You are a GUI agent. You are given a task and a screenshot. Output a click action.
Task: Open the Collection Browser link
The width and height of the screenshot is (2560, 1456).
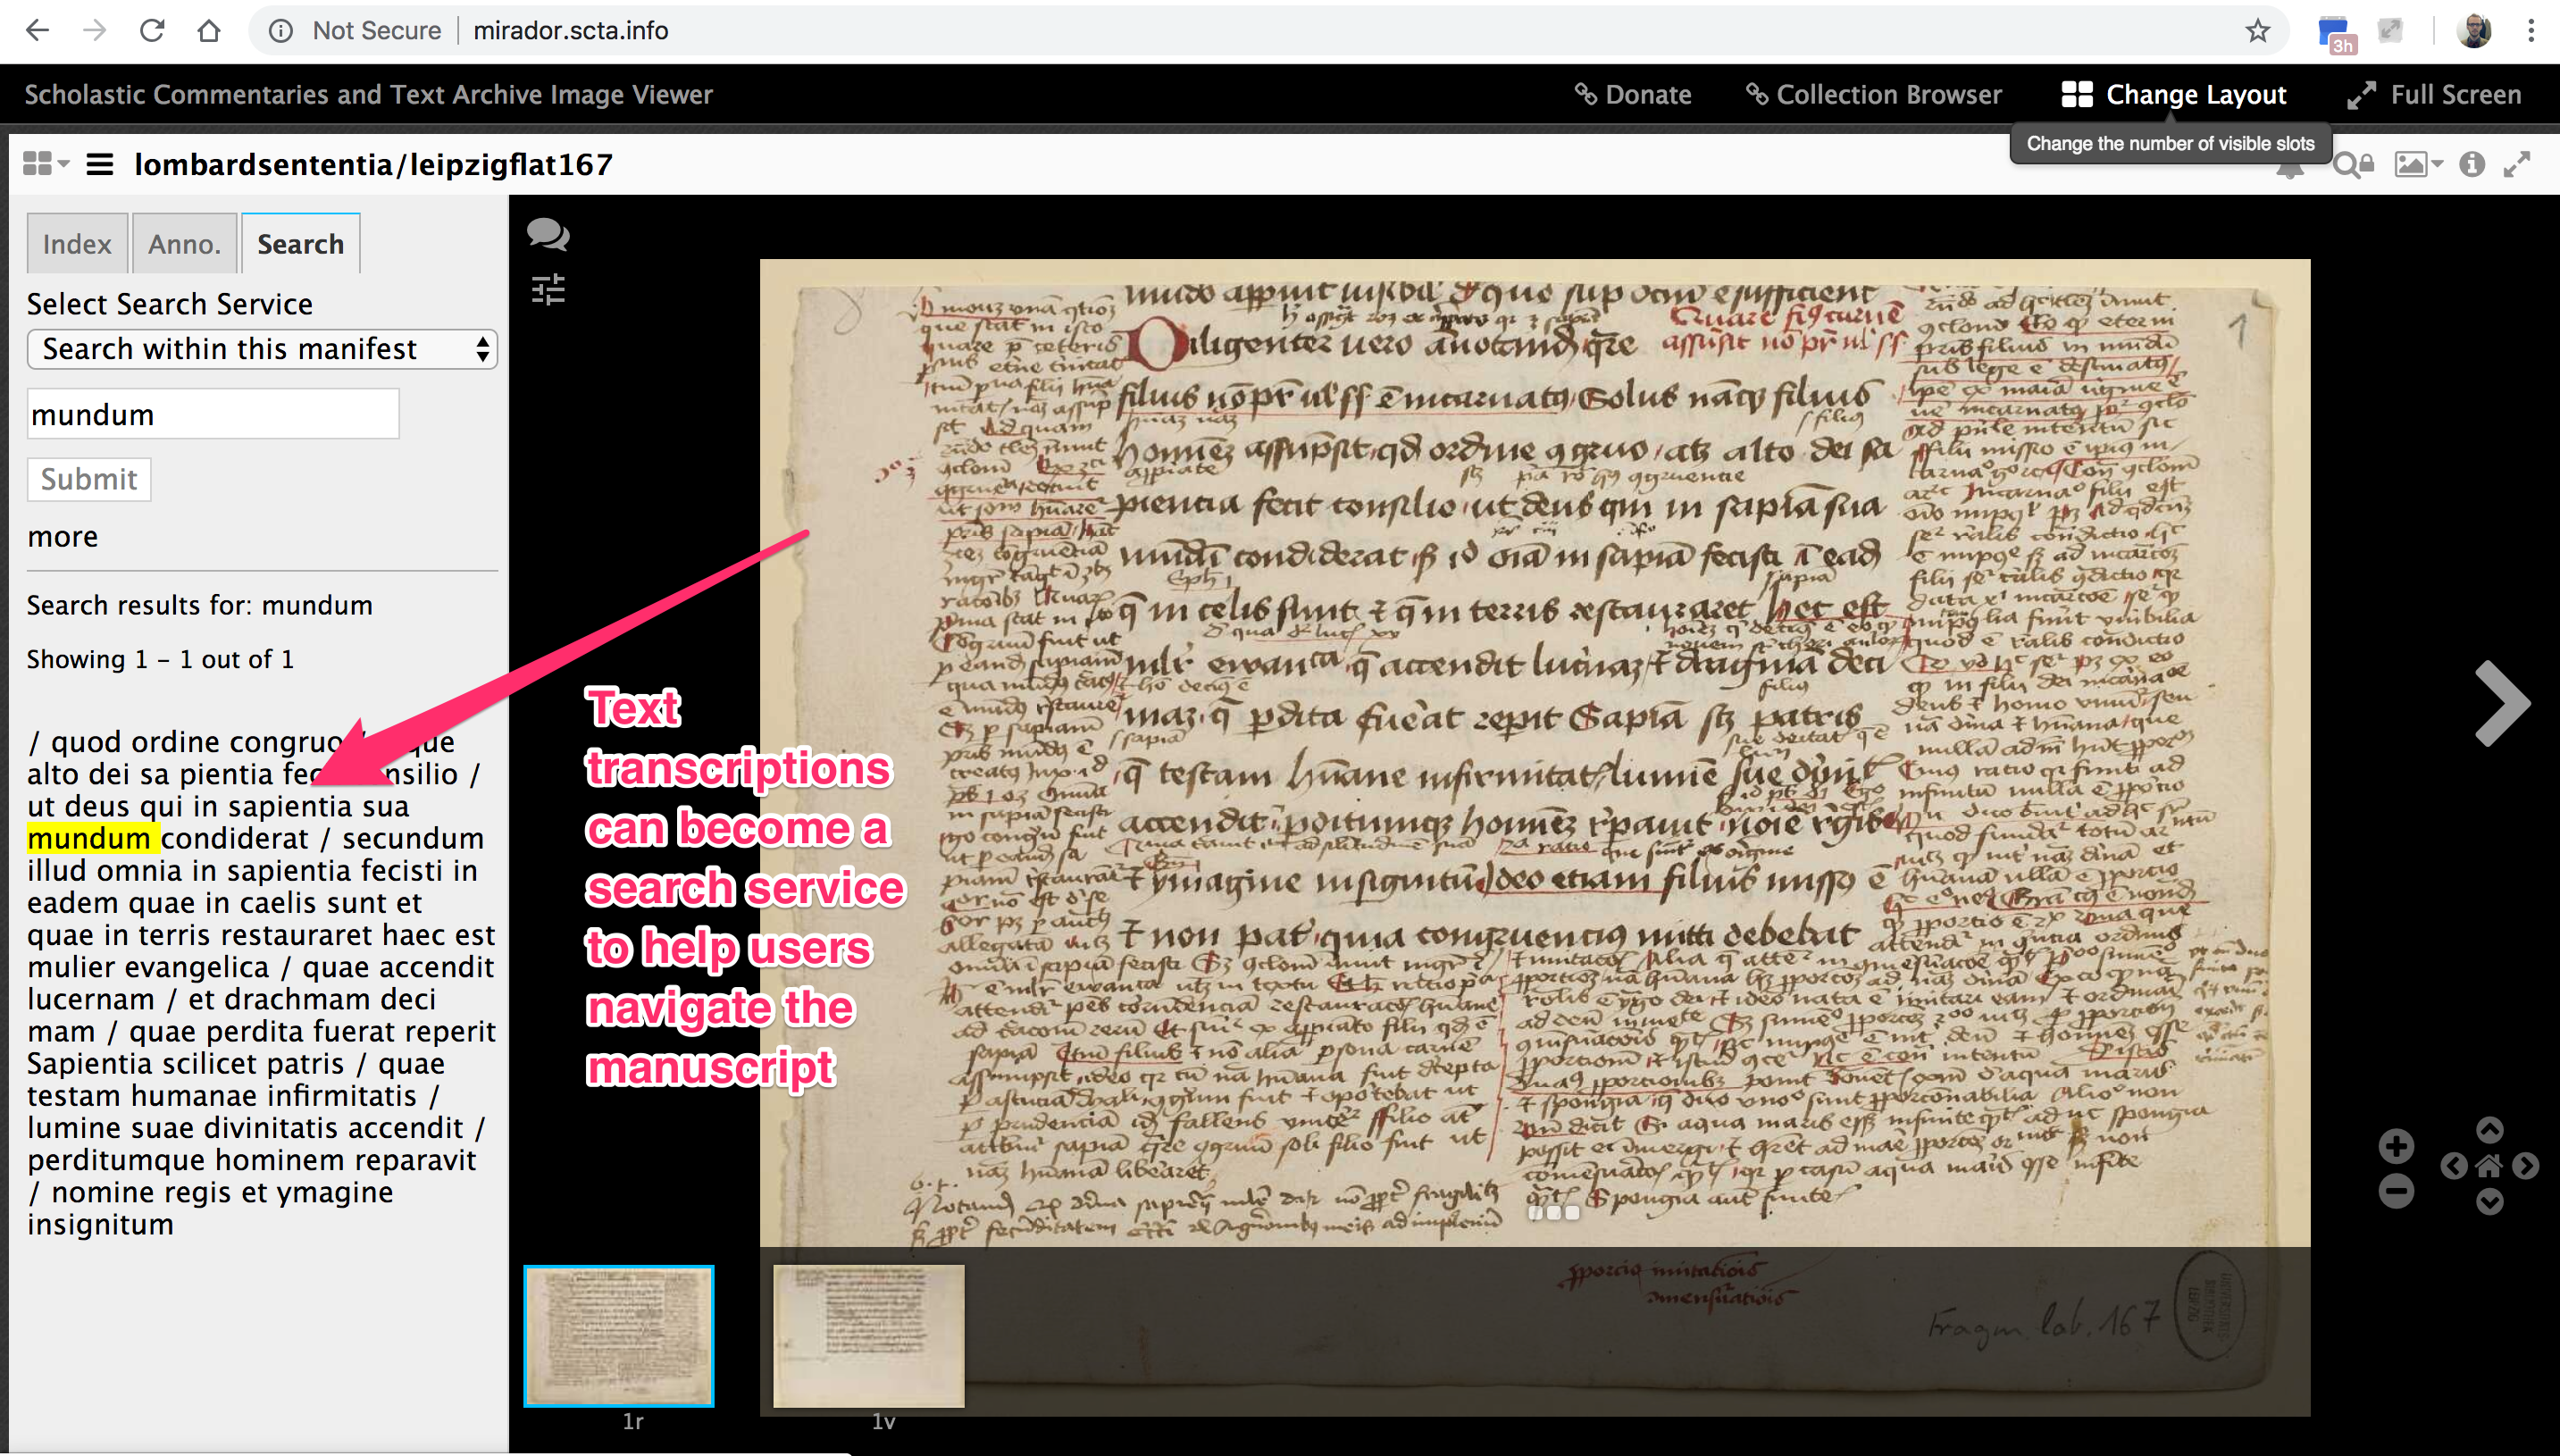[1874, 95]
